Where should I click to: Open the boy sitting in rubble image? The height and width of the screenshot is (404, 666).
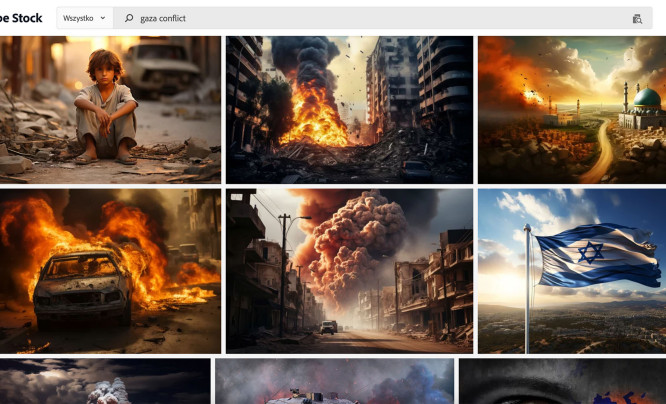(x=110, y=110)
